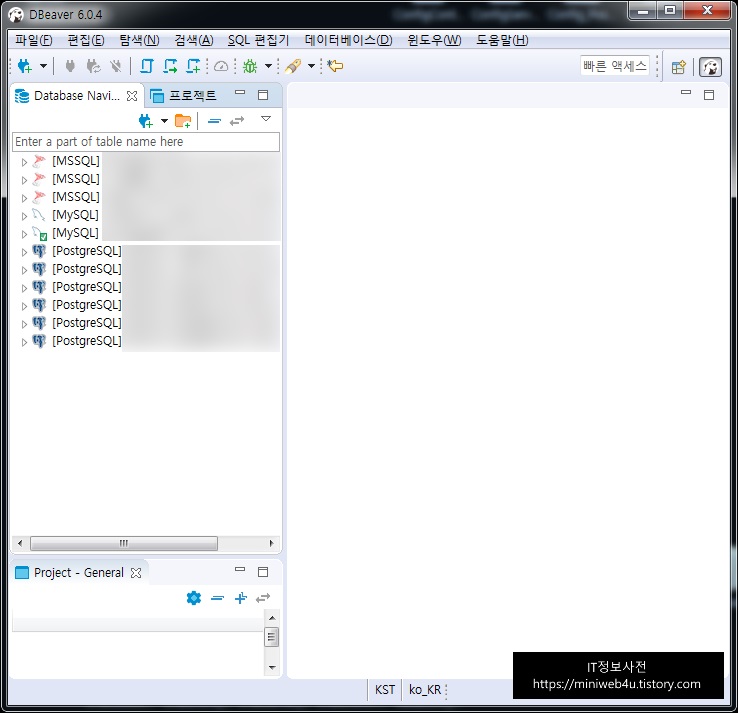The image size is (738, 713).
Task: Click the external tools pen icon
Action: 293,66
